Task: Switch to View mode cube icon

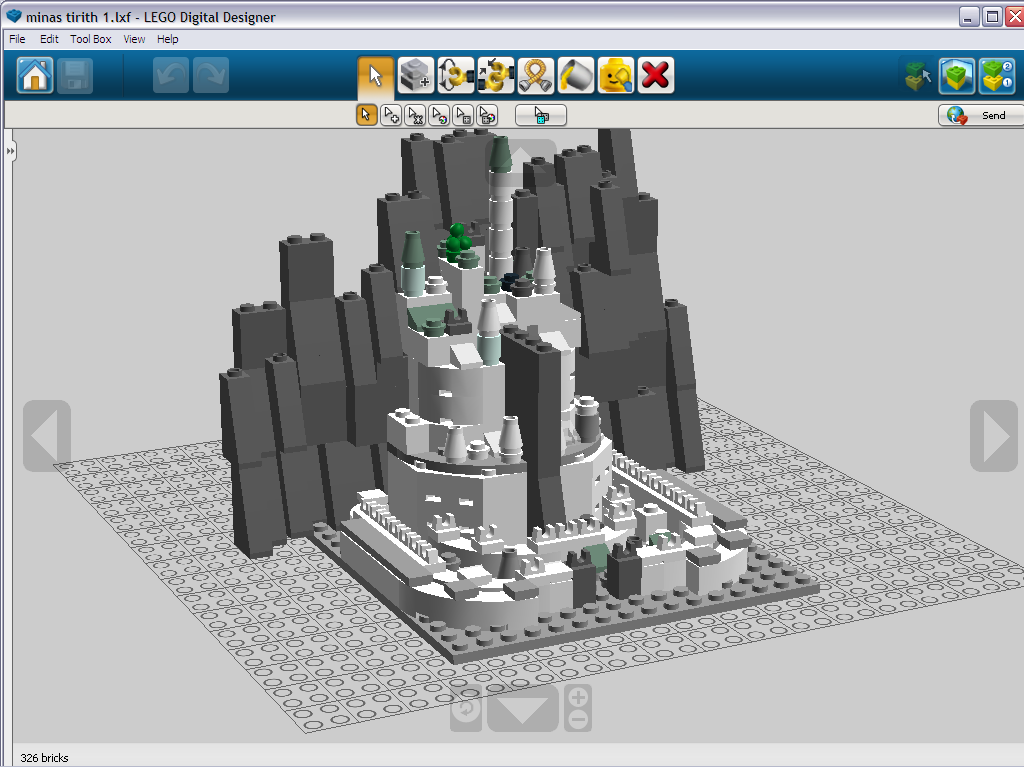Action: point(957,76)
